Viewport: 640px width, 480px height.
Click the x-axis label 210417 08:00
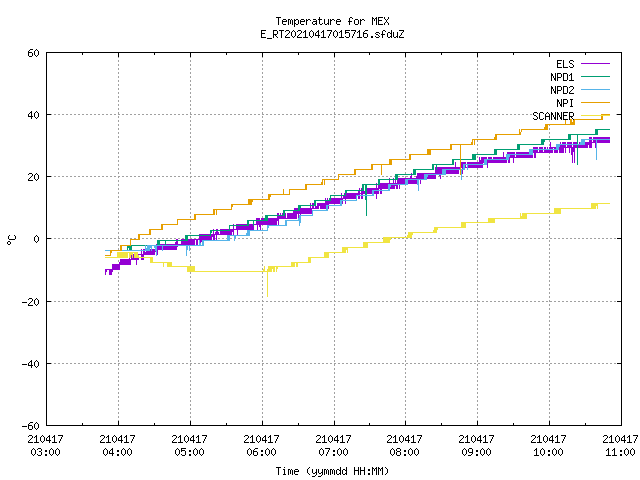click(404, 446)
